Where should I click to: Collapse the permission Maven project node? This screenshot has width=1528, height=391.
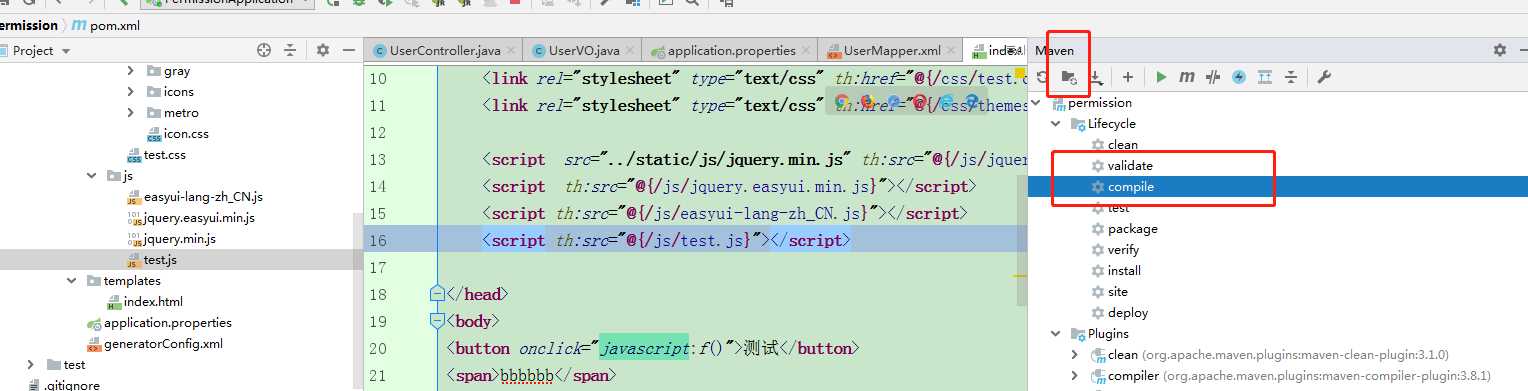1035,103
